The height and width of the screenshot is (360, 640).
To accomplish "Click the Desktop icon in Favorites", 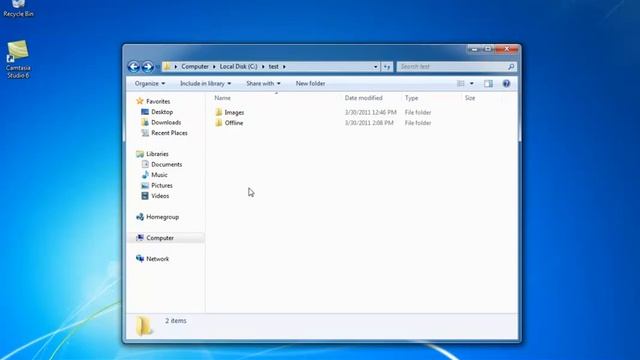I will click(x=145, y=112).
